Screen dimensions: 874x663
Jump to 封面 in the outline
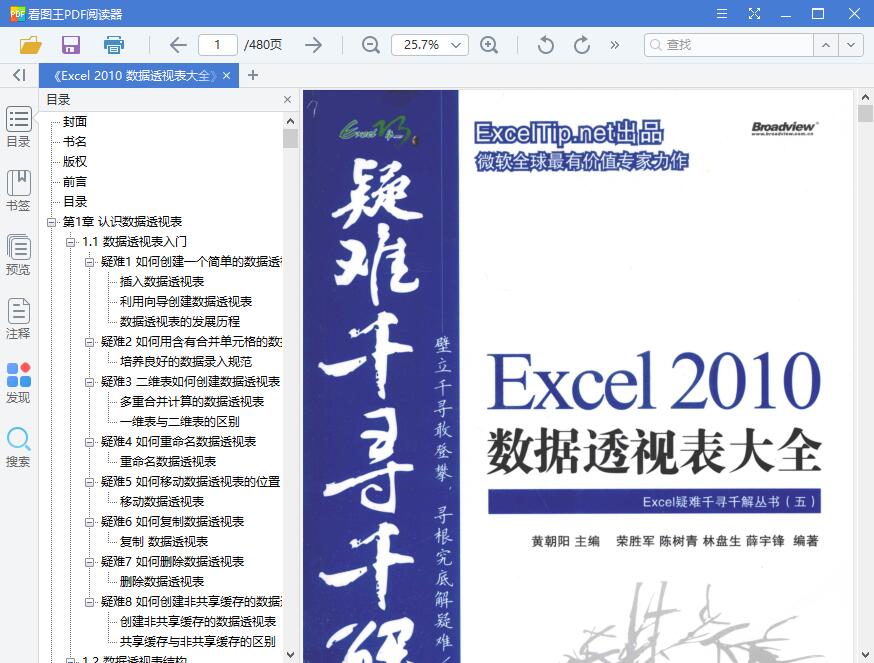coord(75,122)
